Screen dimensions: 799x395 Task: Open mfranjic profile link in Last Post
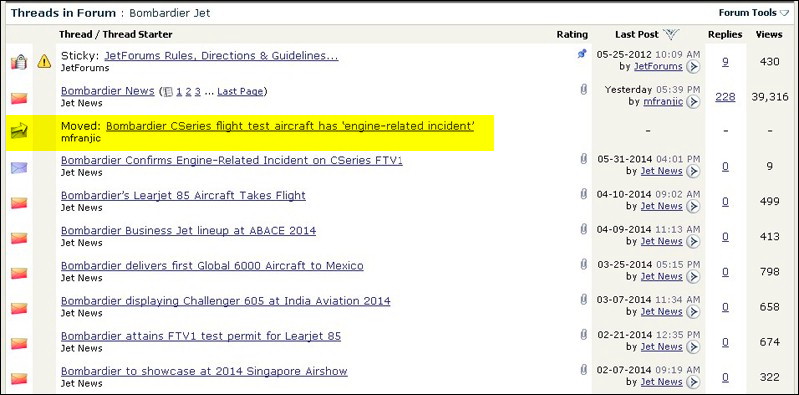pyautogui.click(x=663, y=101)
